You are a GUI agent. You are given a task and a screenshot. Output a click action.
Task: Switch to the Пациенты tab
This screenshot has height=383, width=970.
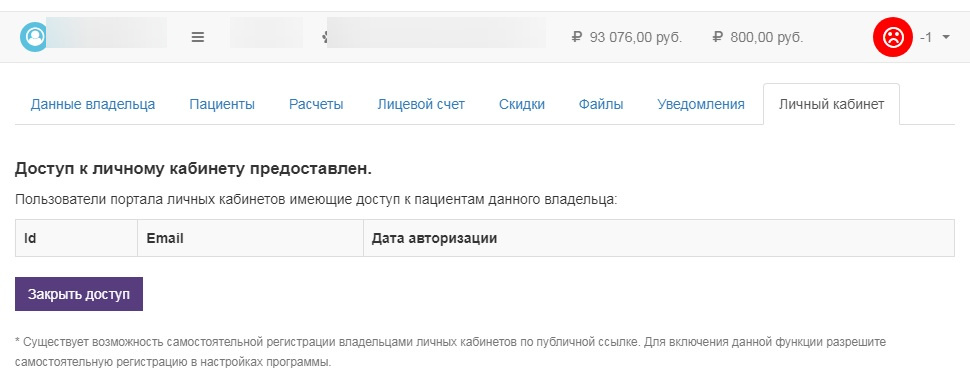pyautogui.click(x=222, y=104)
